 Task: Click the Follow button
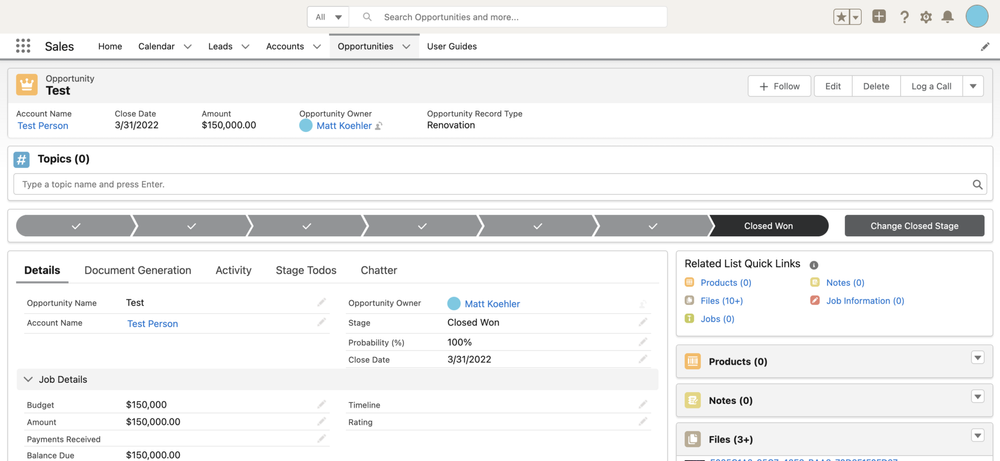(779, 86)
